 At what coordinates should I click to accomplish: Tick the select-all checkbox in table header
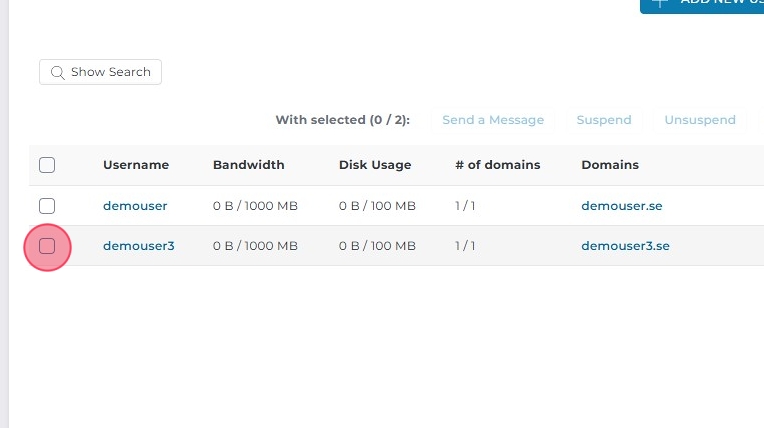click(x=47, y=165)
